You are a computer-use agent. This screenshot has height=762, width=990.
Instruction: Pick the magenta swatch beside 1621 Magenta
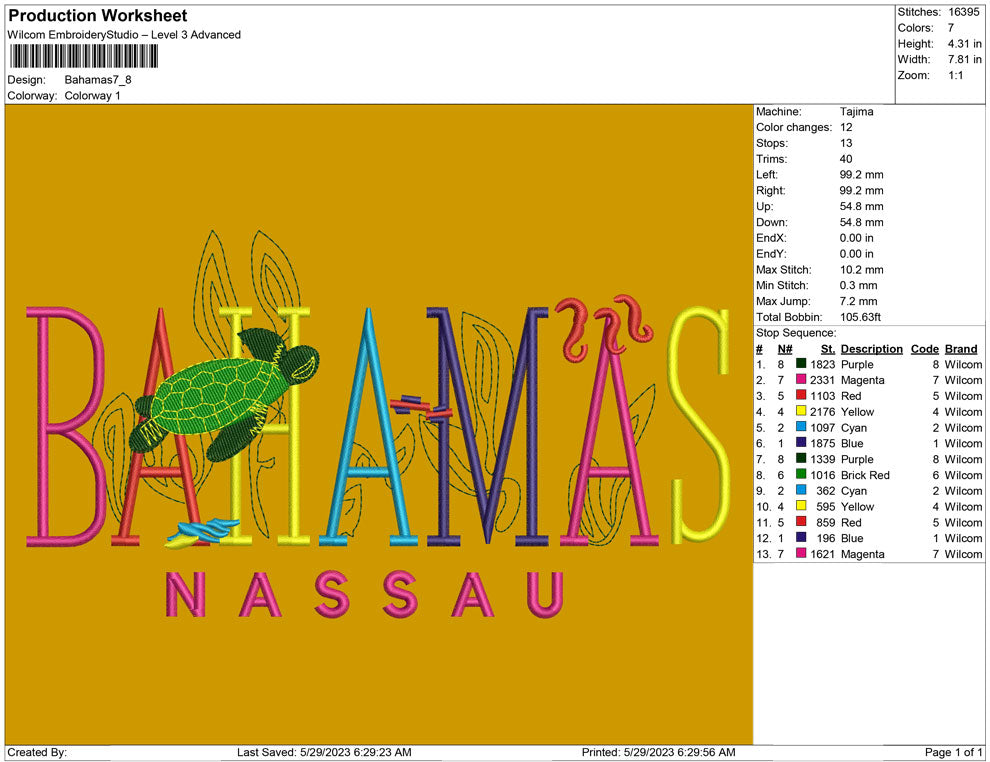[801, 552]
